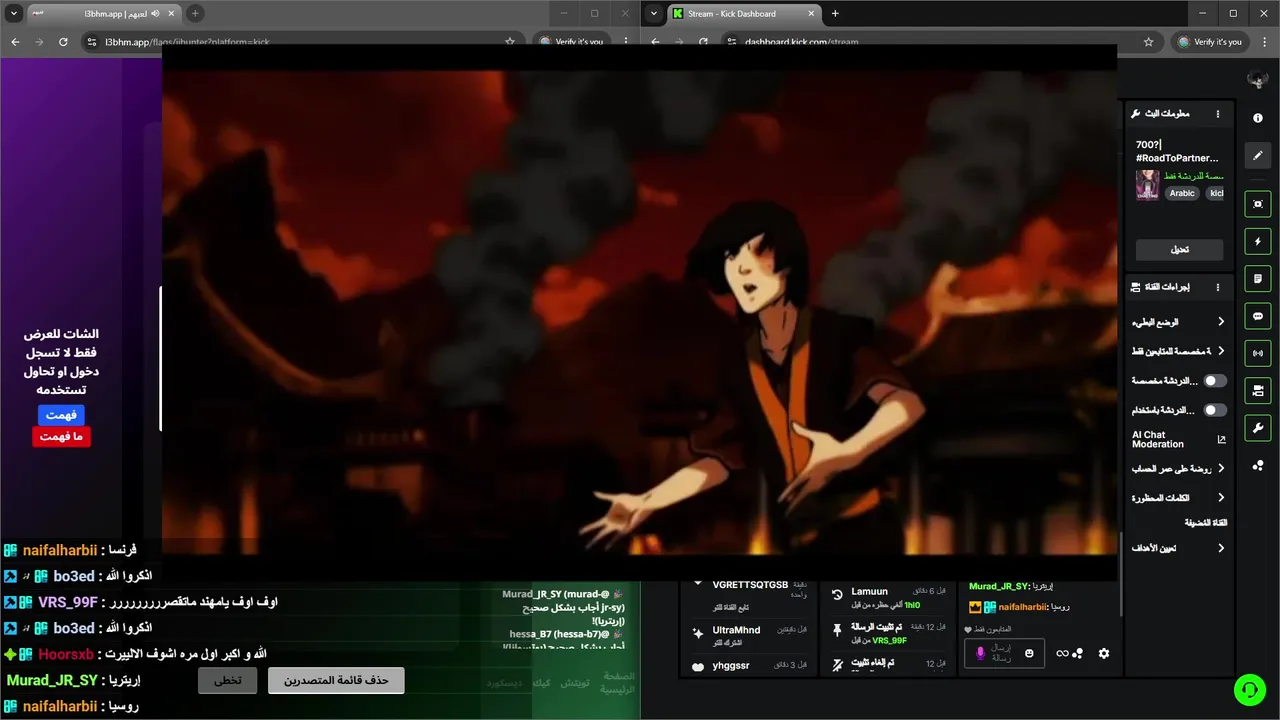Click the info icon in Kick sidebar
1280x720 pixels.
pyautogui.click(x=1258, y=118)
